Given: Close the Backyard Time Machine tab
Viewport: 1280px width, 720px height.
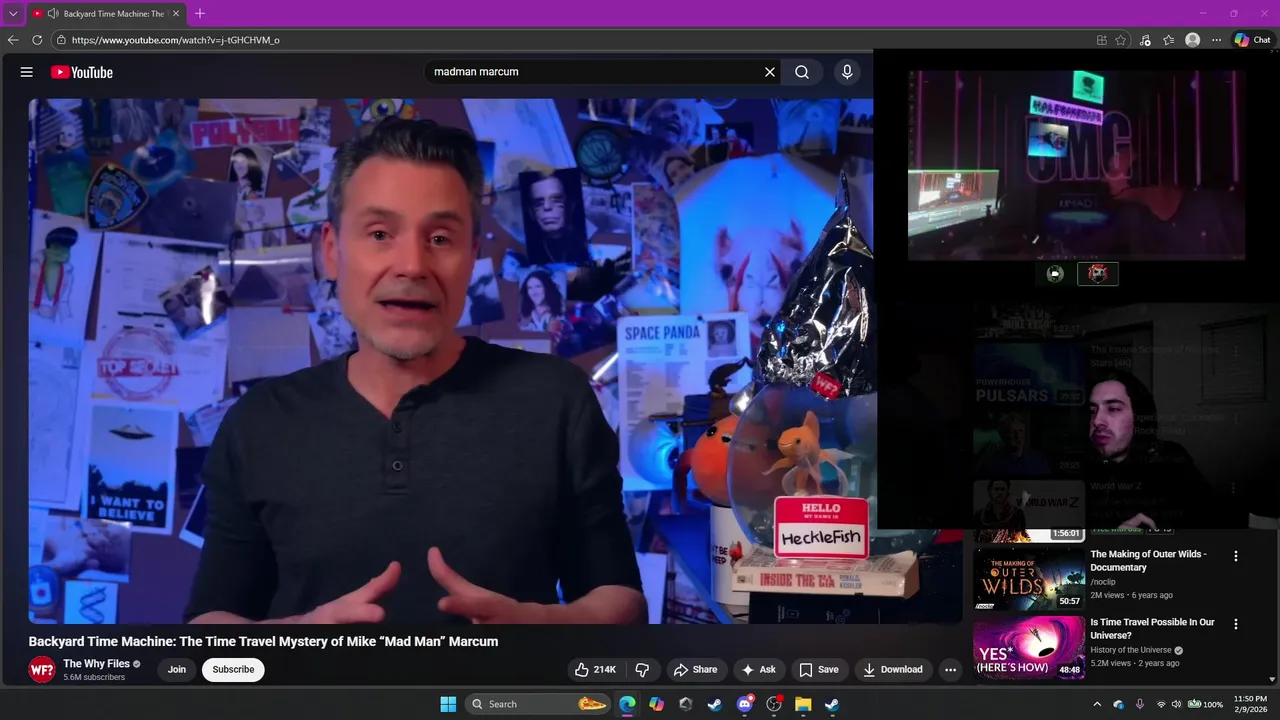Looking at the screenshot, I should click(x=176, y=14).
